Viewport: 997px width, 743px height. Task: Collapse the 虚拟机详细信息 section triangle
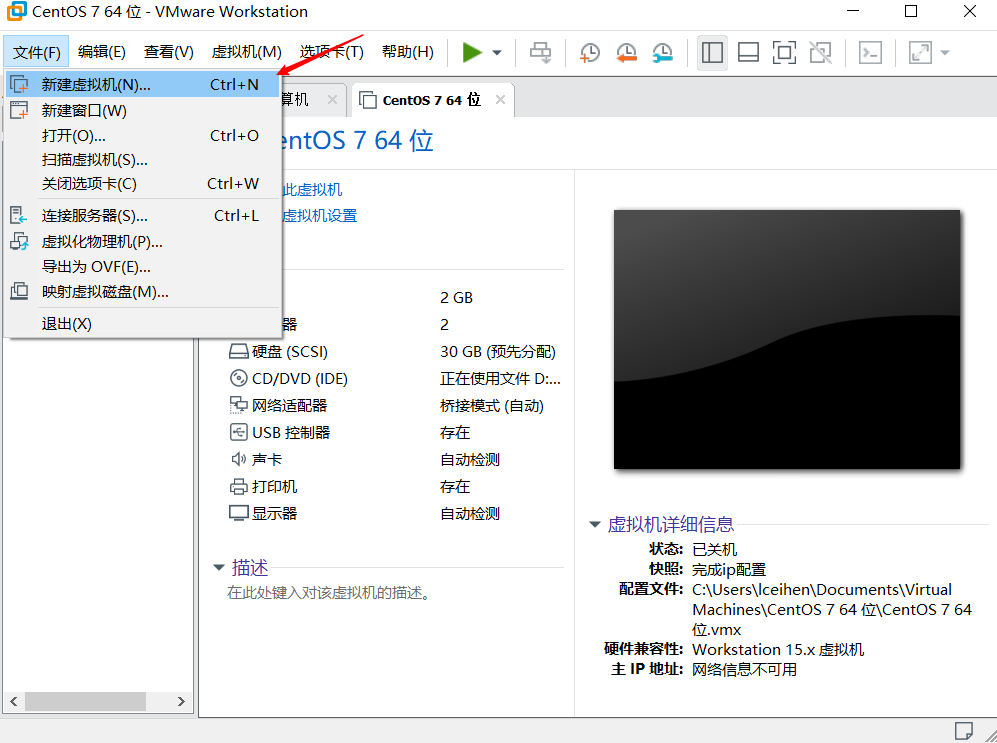coord(595,524)
